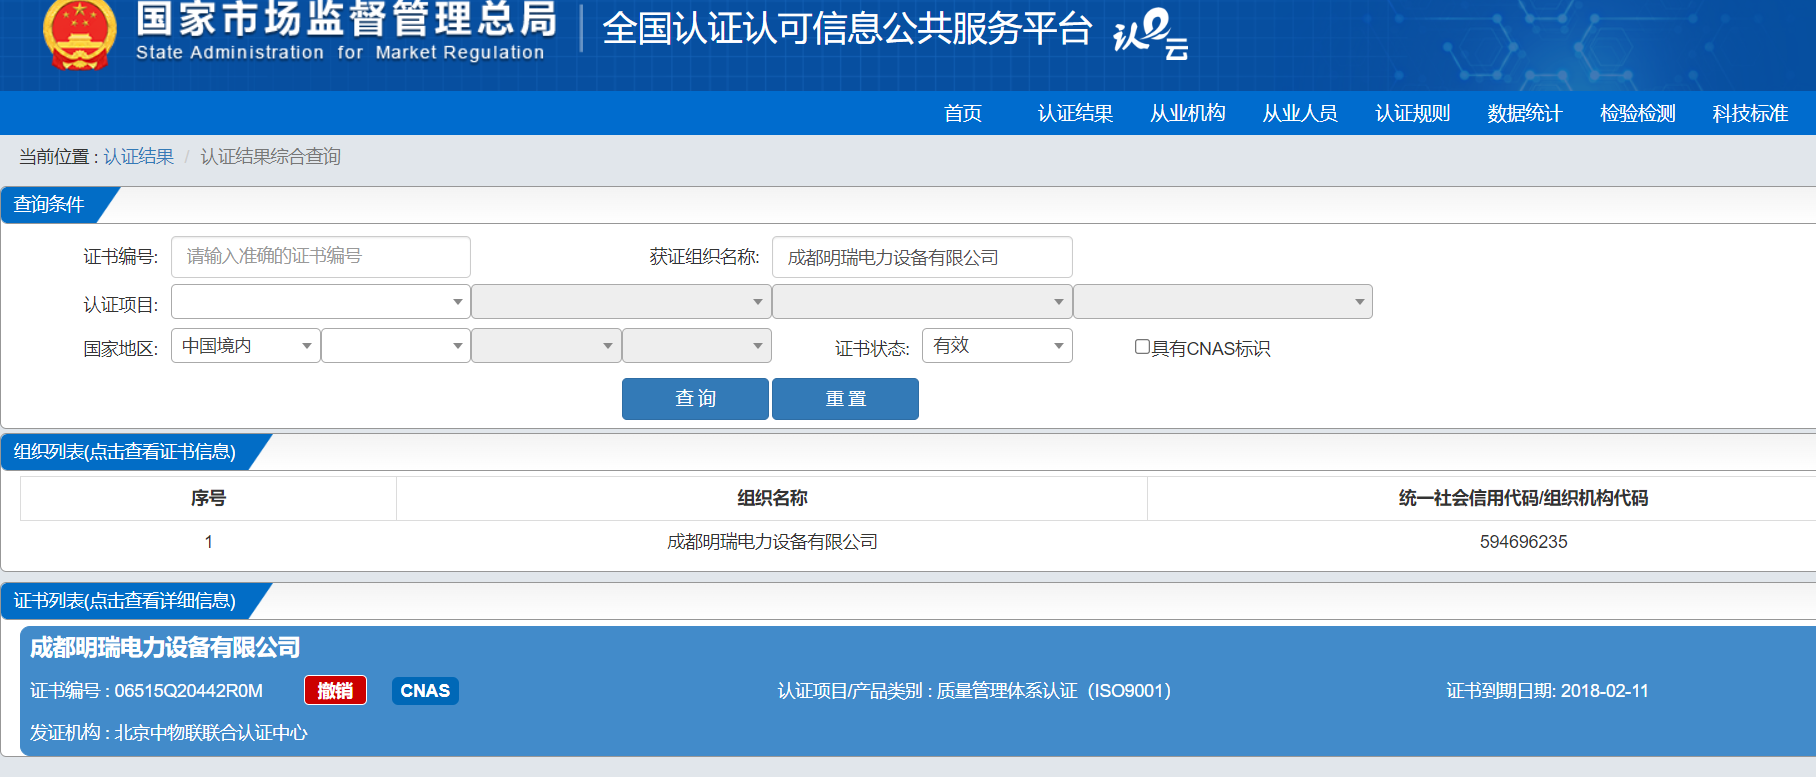Click 全国认证认可信息公共服务平台 title

(x=847, y=29)
